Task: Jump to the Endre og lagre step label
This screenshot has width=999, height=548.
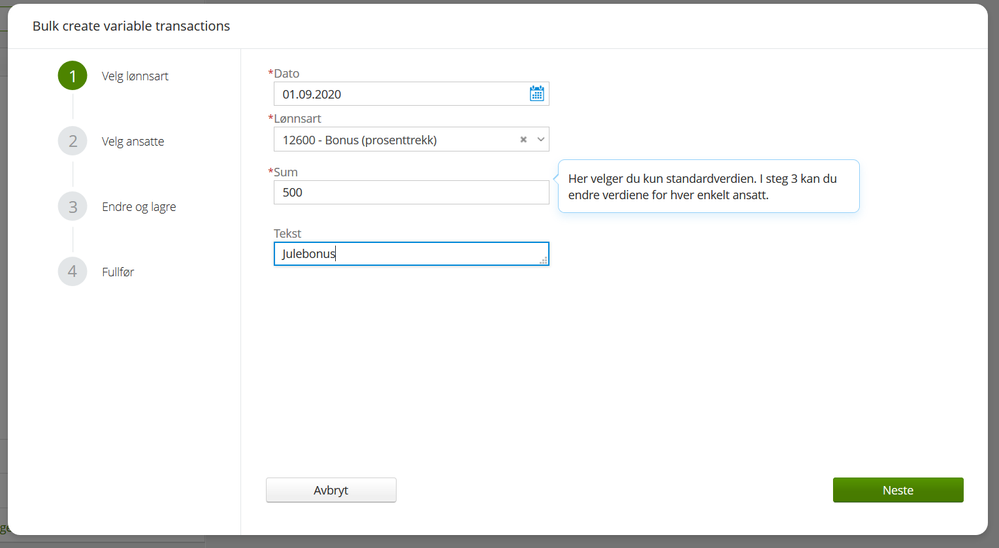Action: (139, 207)
